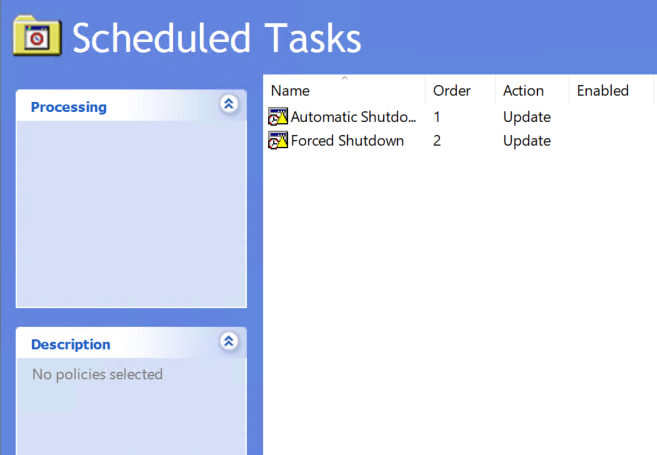The height and width of the screenshot is (455, 657).
Task: Collapse the Processing panel chevron
Action: 229,104
